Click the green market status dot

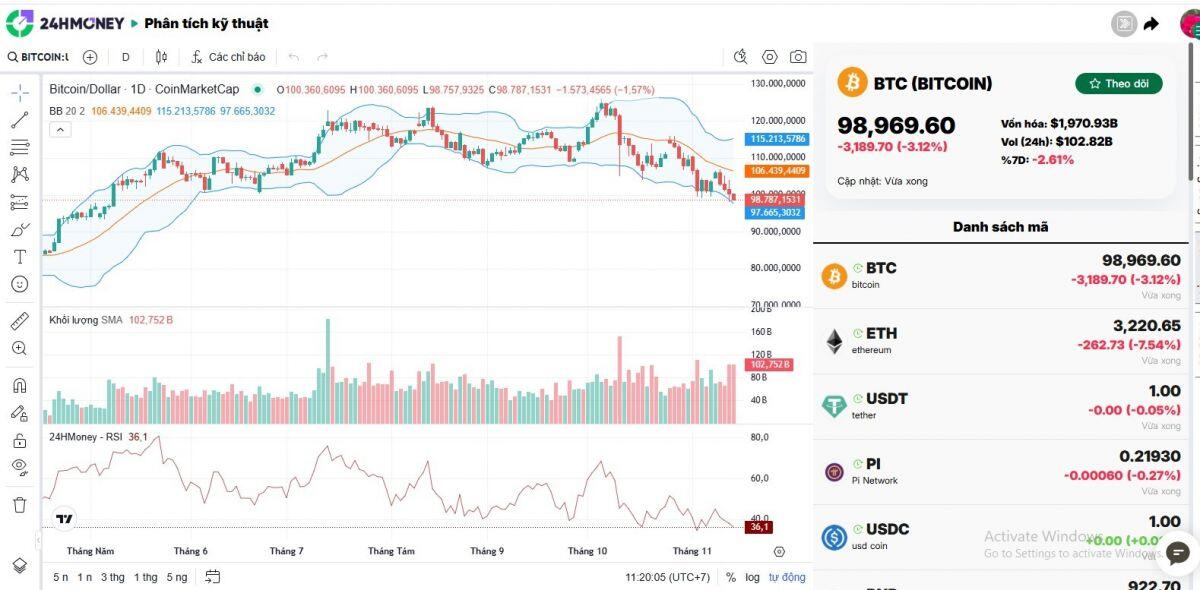click(x=258, y=89)
